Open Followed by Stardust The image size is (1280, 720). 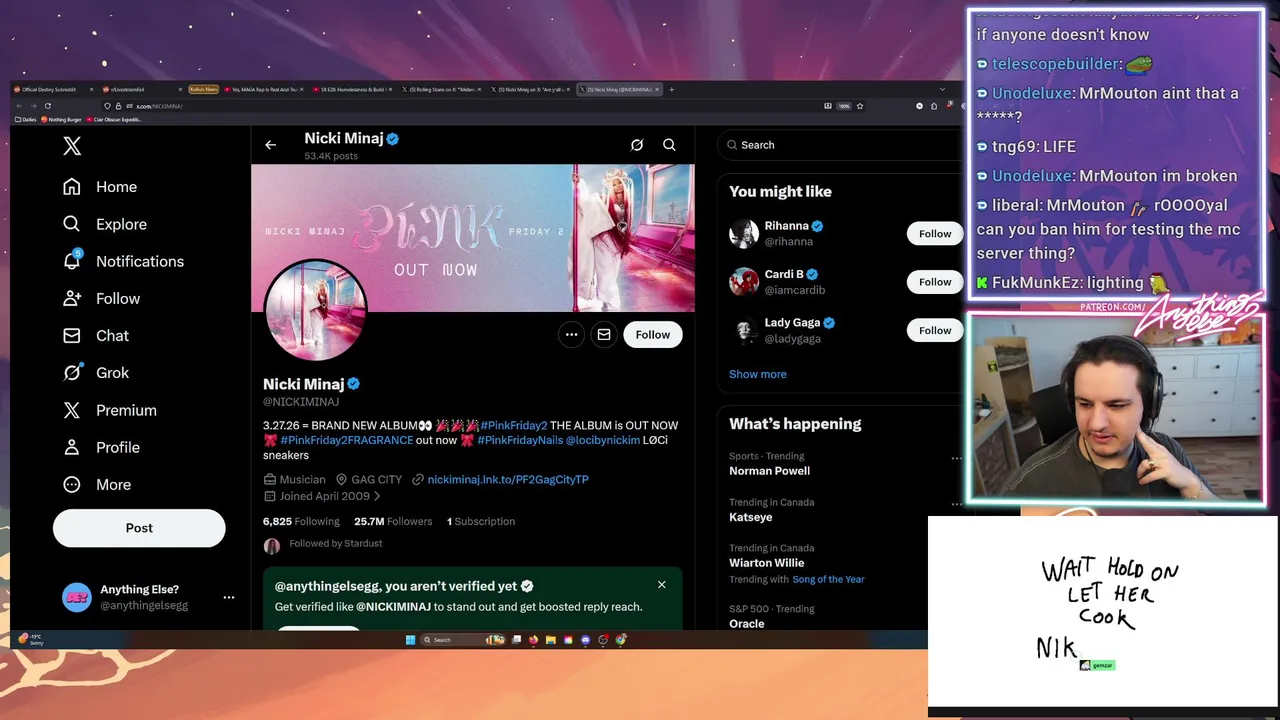tap(336, 544)
